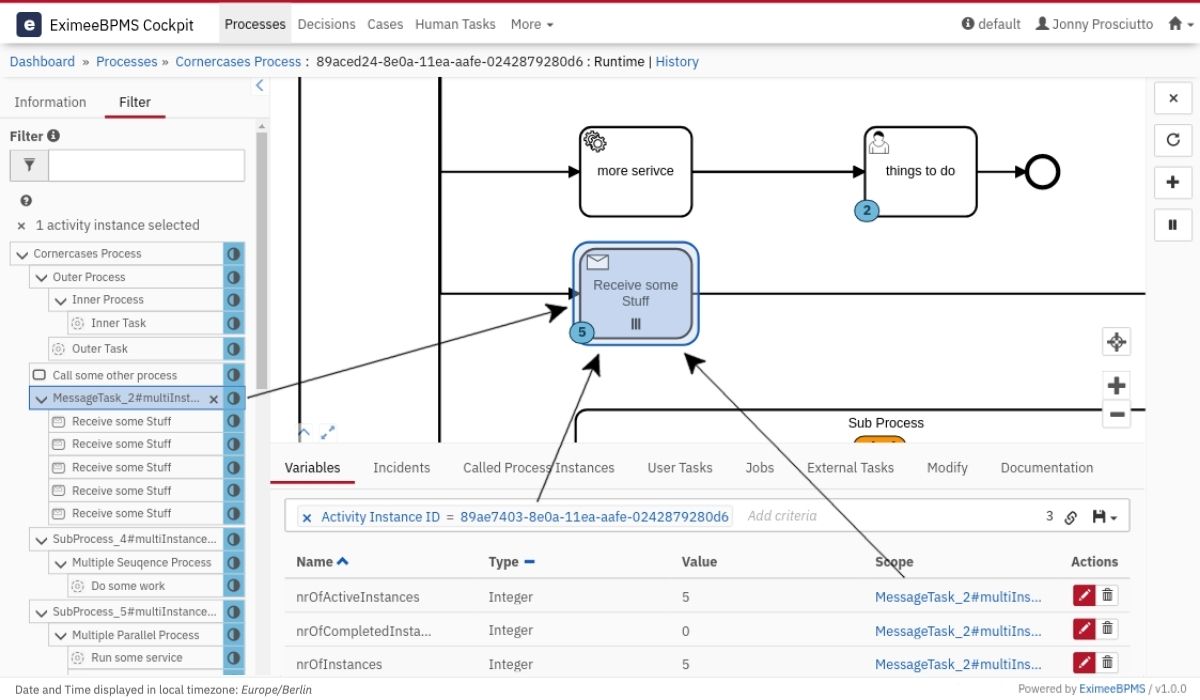The image size is (1200, 700).
Task: Edit the nrOfInstances variable
Action: tap(1084, 662)
